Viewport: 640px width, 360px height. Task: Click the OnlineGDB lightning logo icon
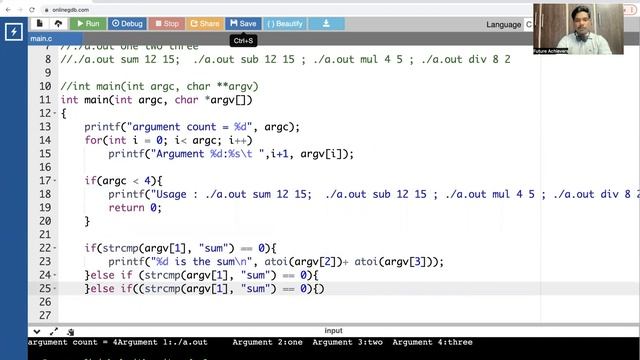(13, 31)
